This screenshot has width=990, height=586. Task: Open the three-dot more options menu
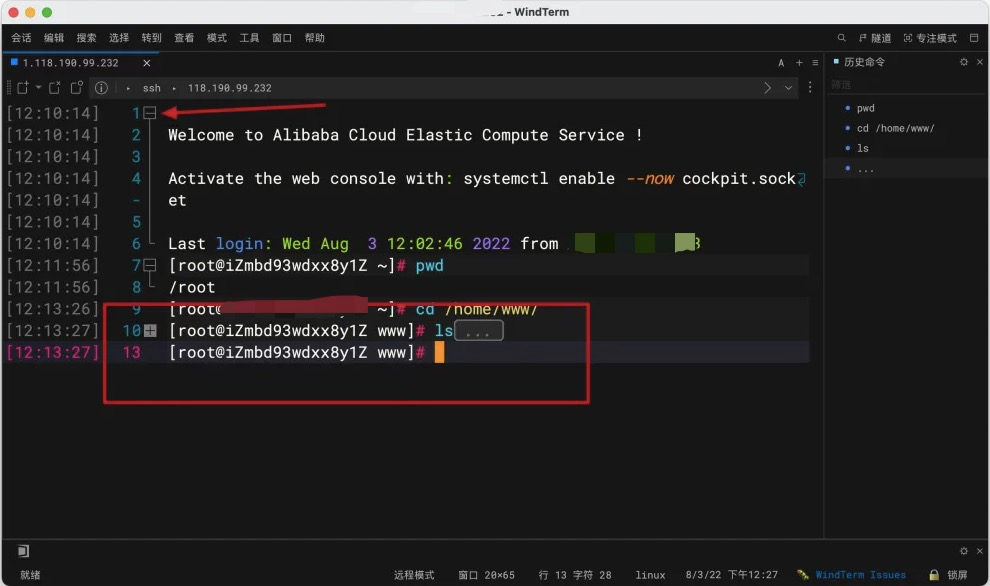click(810, 87)
